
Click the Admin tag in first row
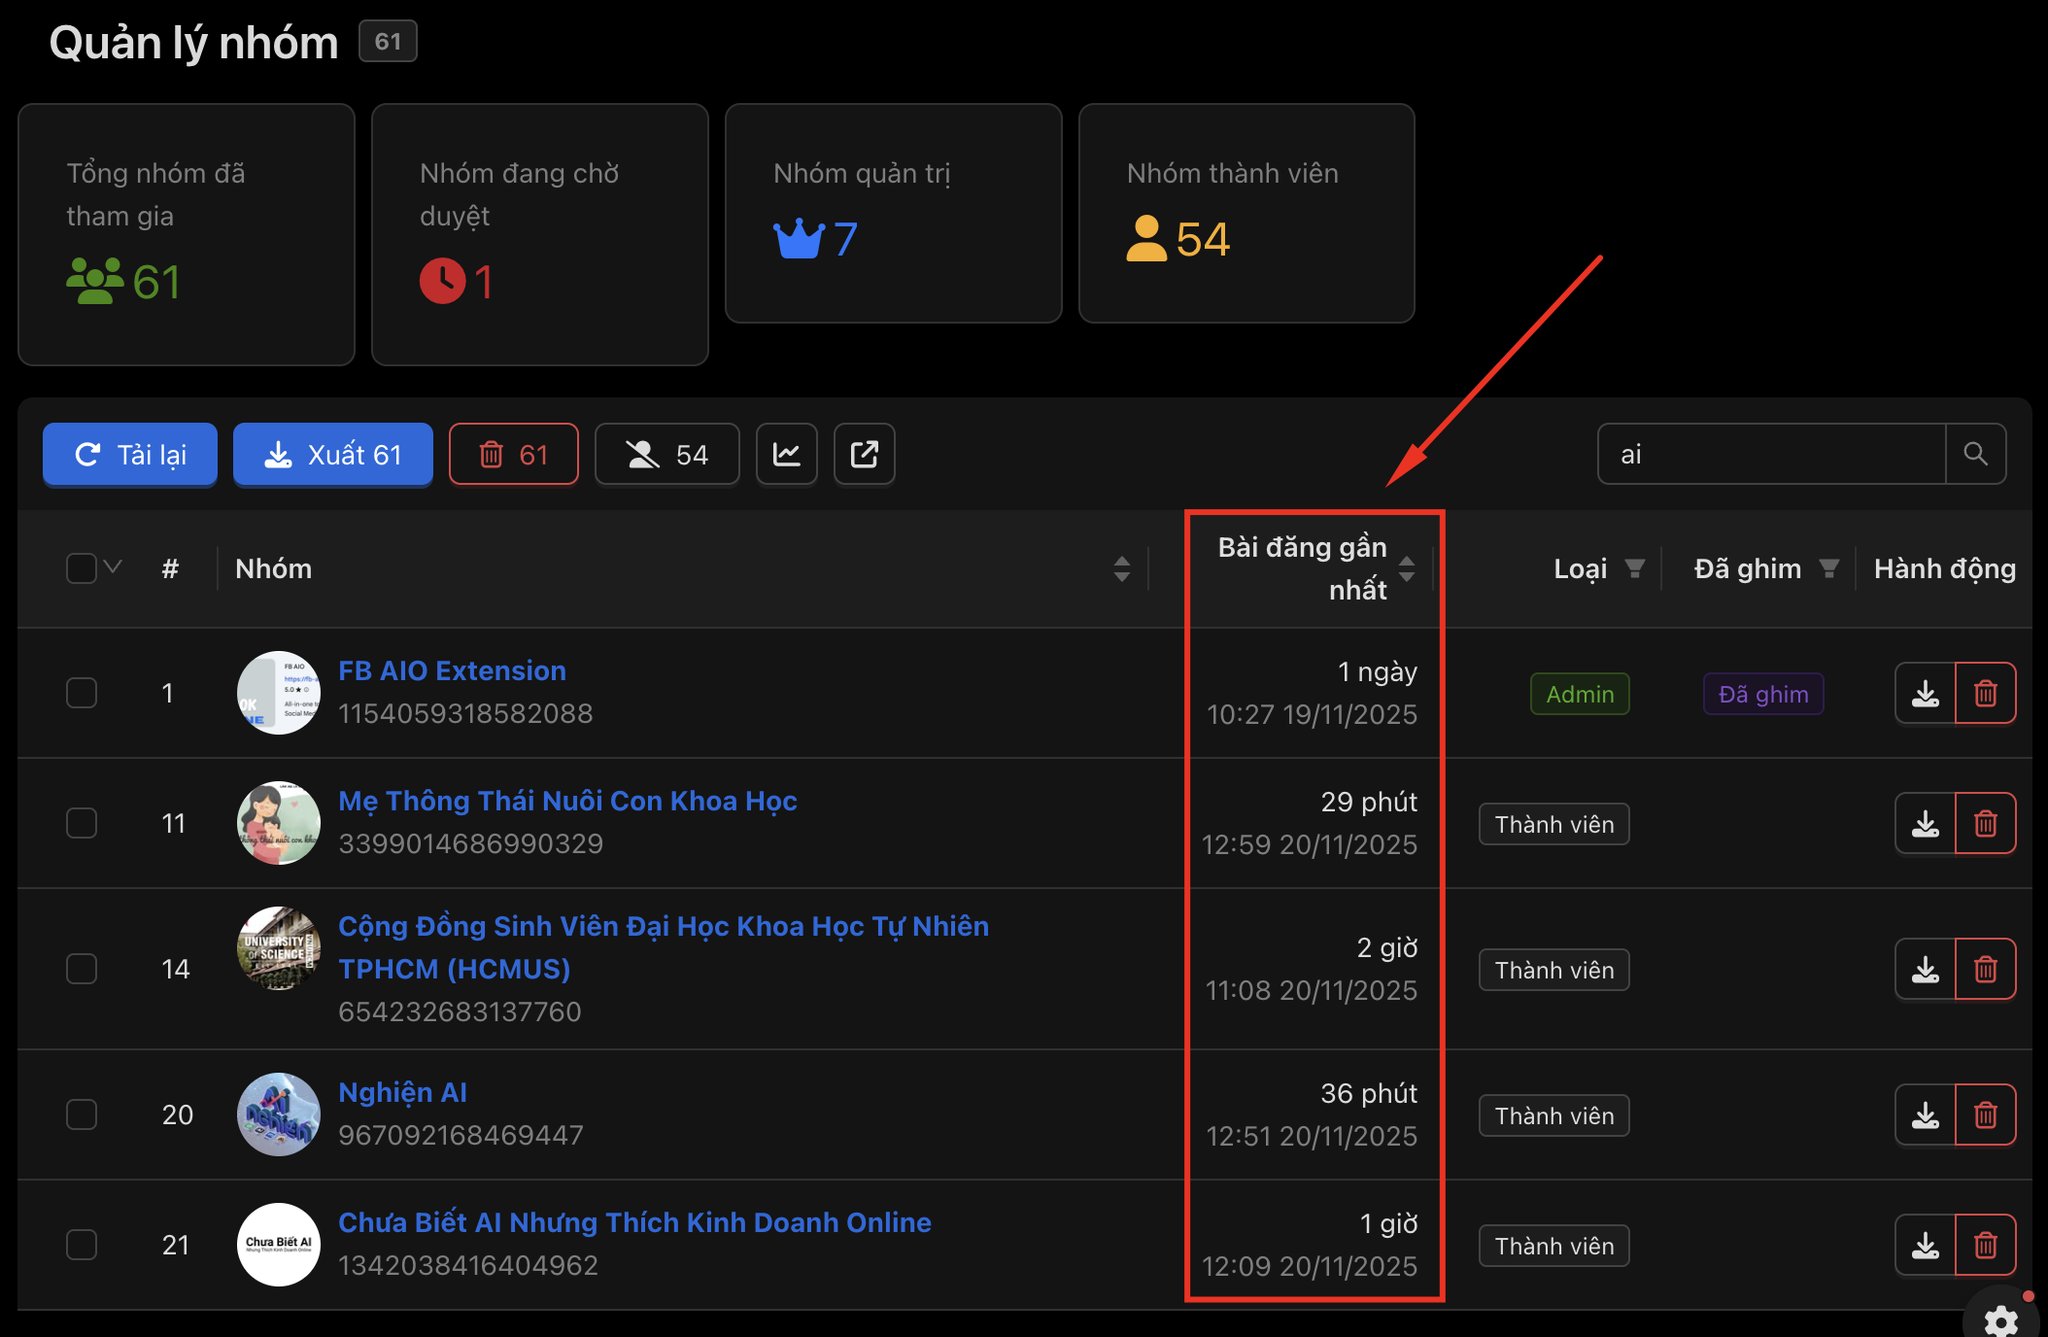(1580, 694)
